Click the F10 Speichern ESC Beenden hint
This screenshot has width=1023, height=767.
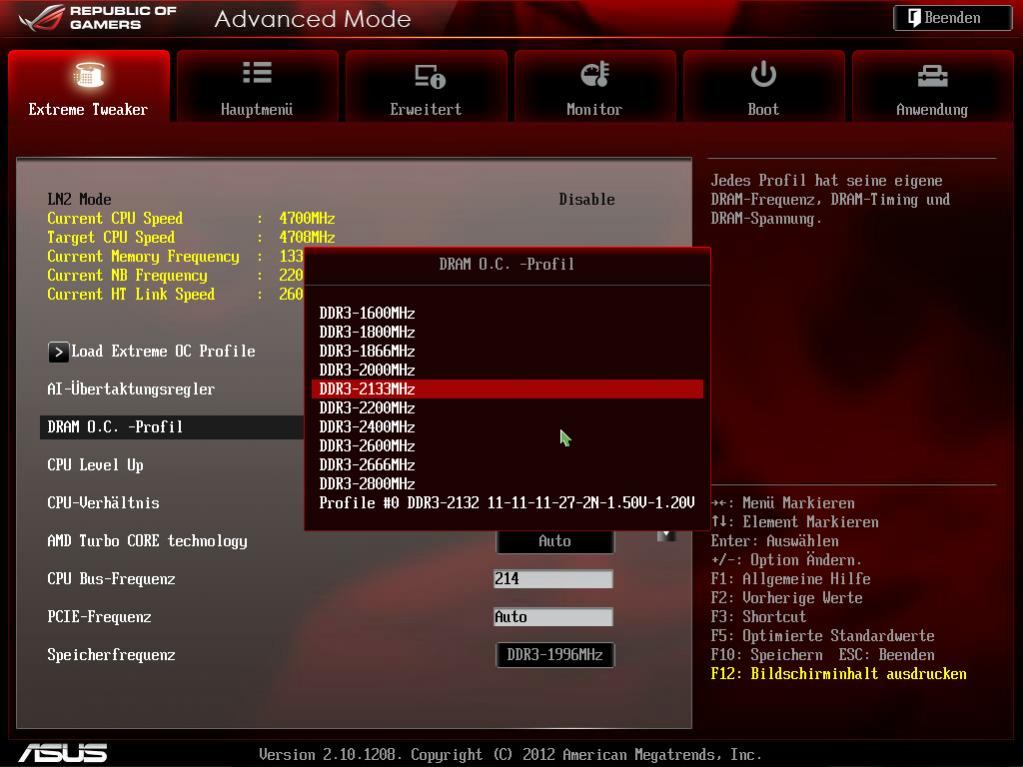822,655
